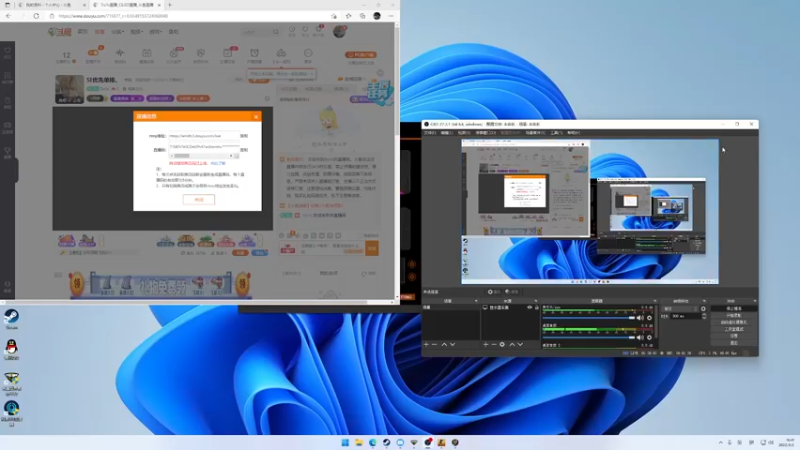Open source filters button above OBS docks
The image size is (800, 450).
[x=512, y=292]
